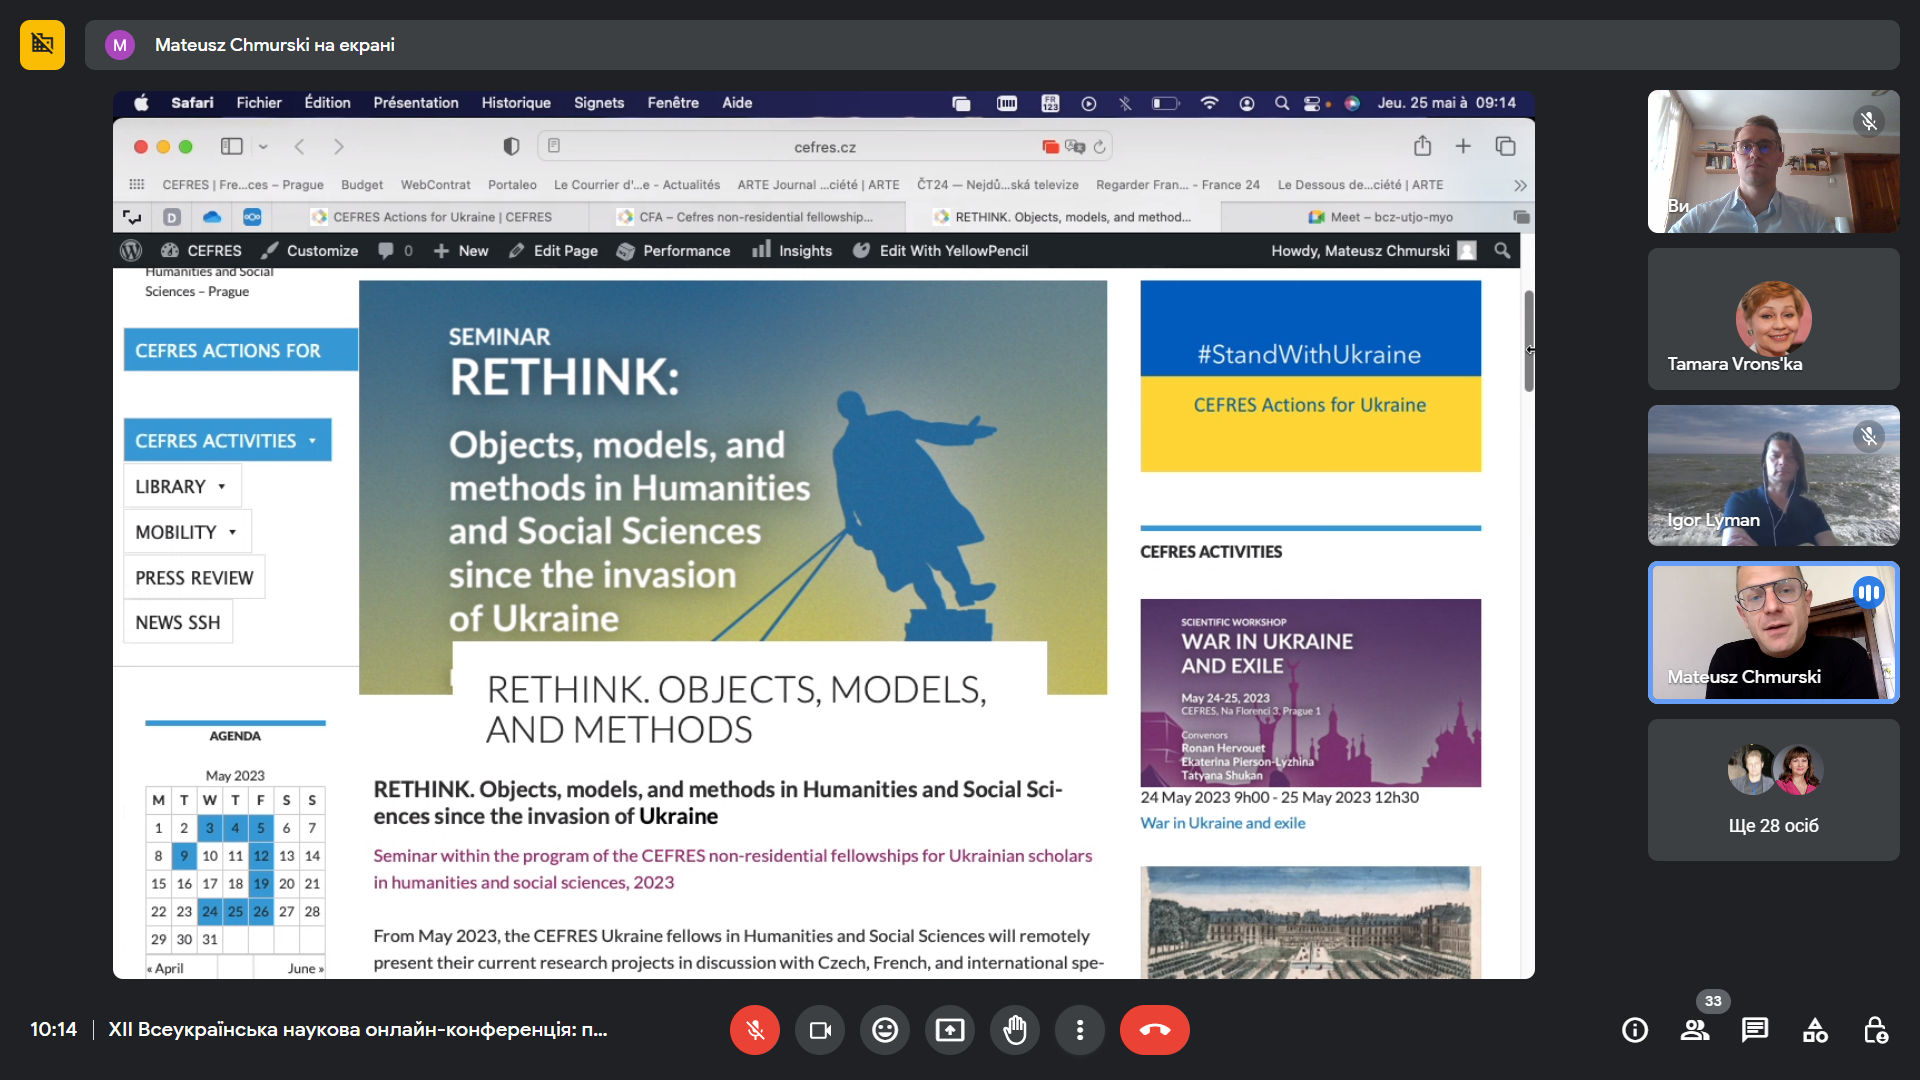Click the present screen button
Viewport: 1920px width, 1080px height.
(x=950, y=1030)
